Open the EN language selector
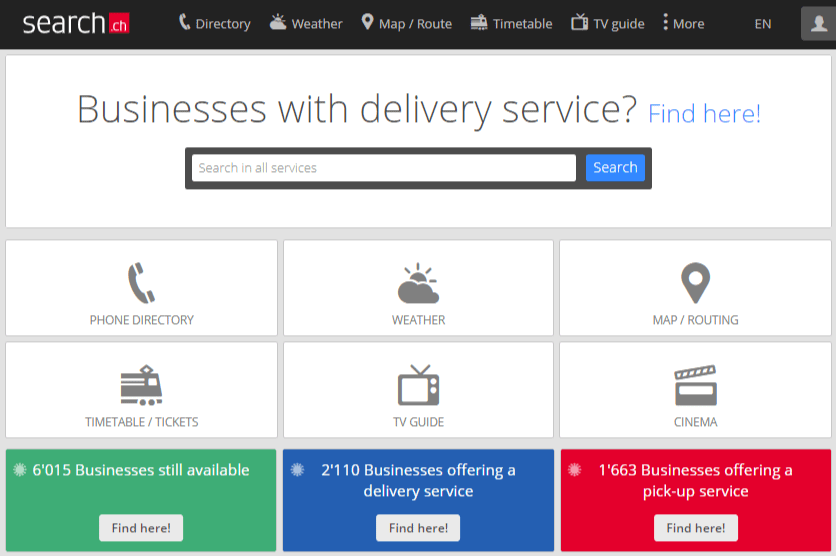The height and width of the screenshot is (556, 836). click(x=763, y=24)
